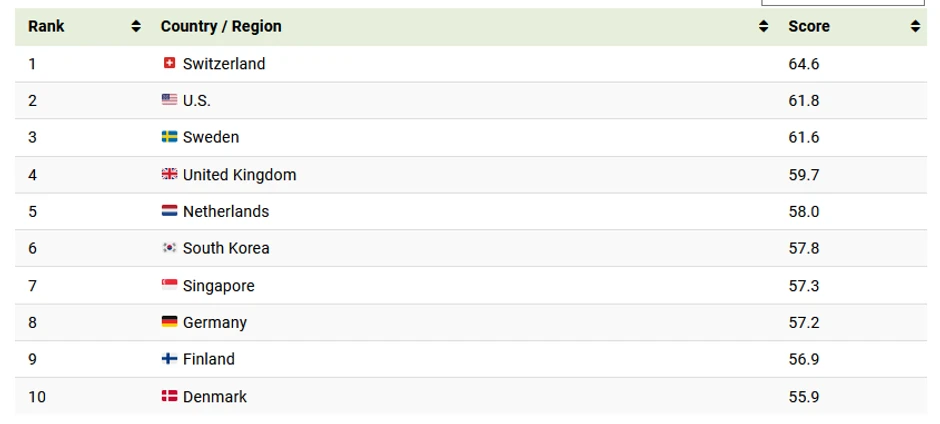Click the rank 10 cell
The width and height of the screenshot is (940, 424).
[x=37, y=396]
